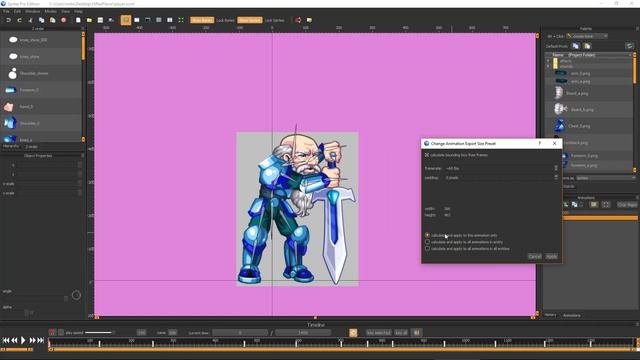Open the Window menu
640x360 pixels.
[33, 11]
